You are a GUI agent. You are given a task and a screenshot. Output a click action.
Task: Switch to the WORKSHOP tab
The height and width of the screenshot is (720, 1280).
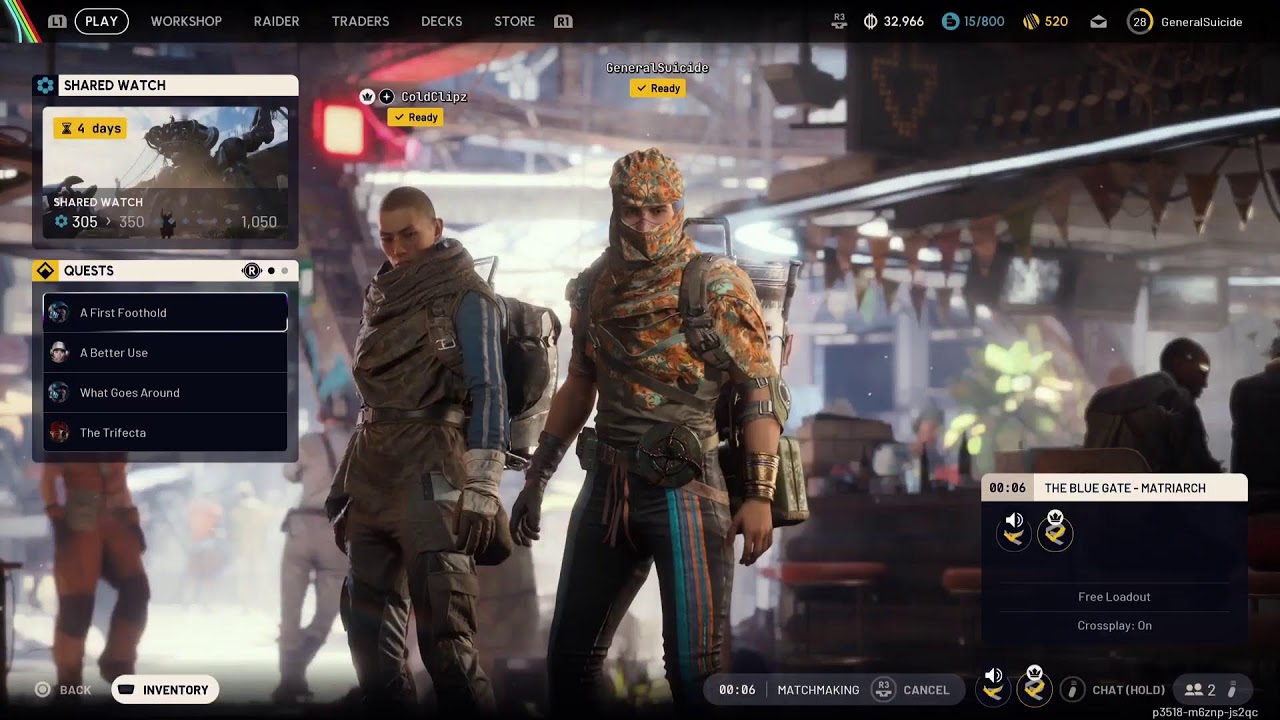pyautogui.click(x=186, y=21)
